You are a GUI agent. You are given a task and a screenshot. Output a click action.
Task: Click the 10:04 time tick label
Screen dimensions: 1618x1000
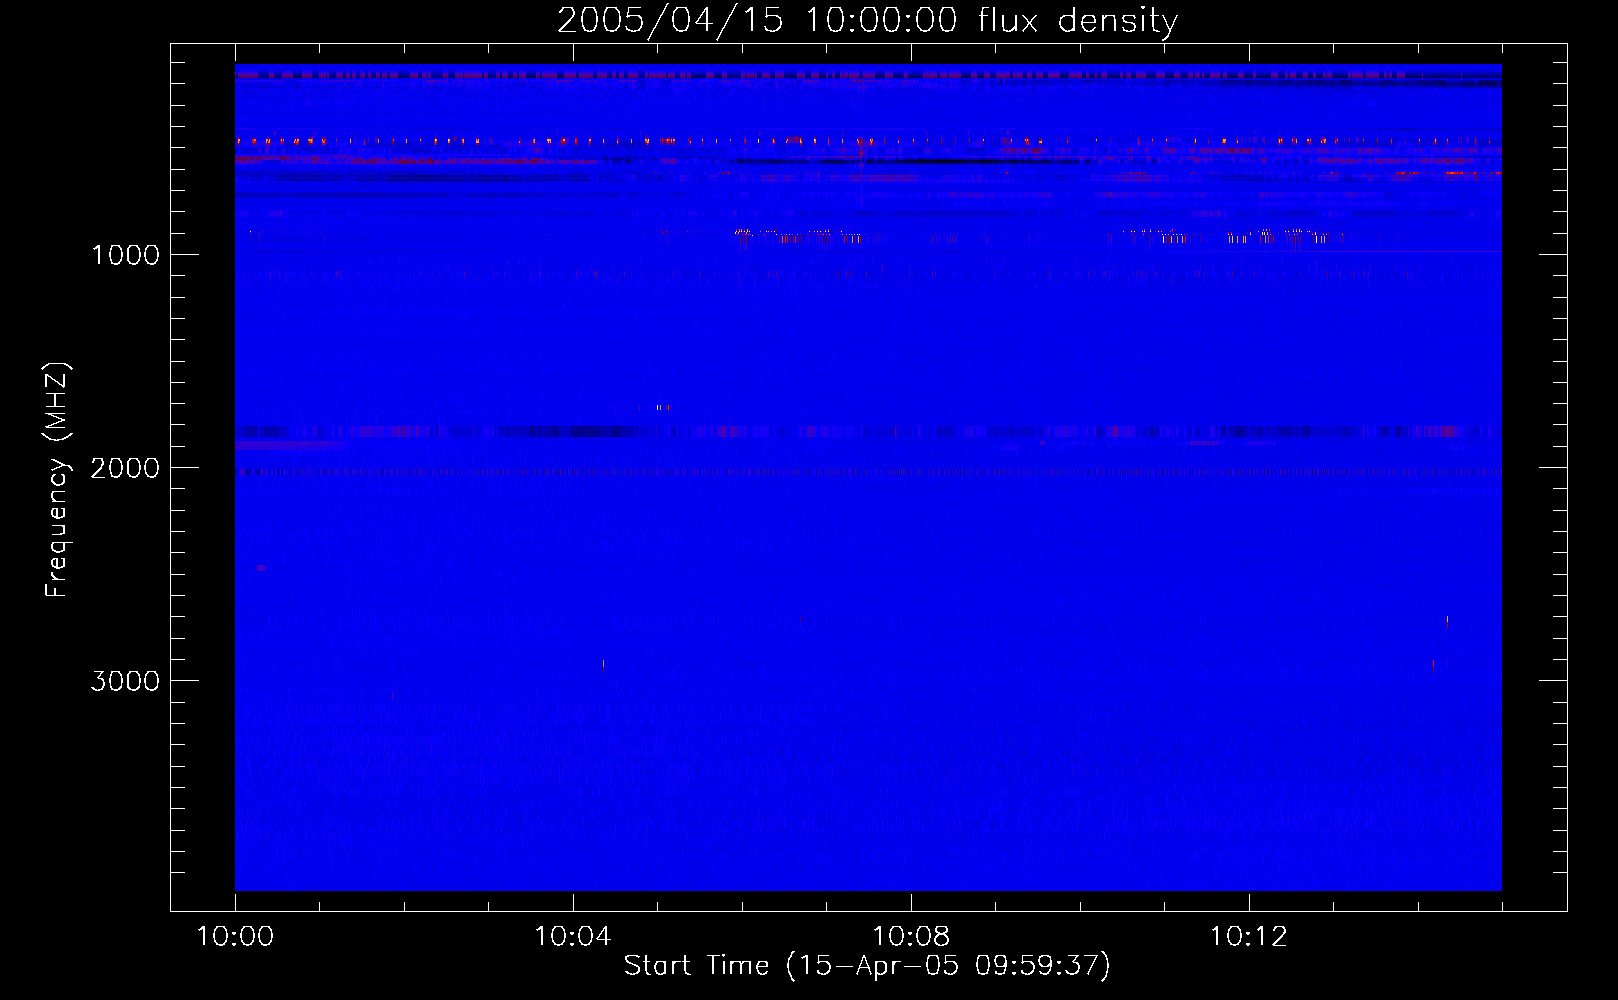tap(572, 936)
